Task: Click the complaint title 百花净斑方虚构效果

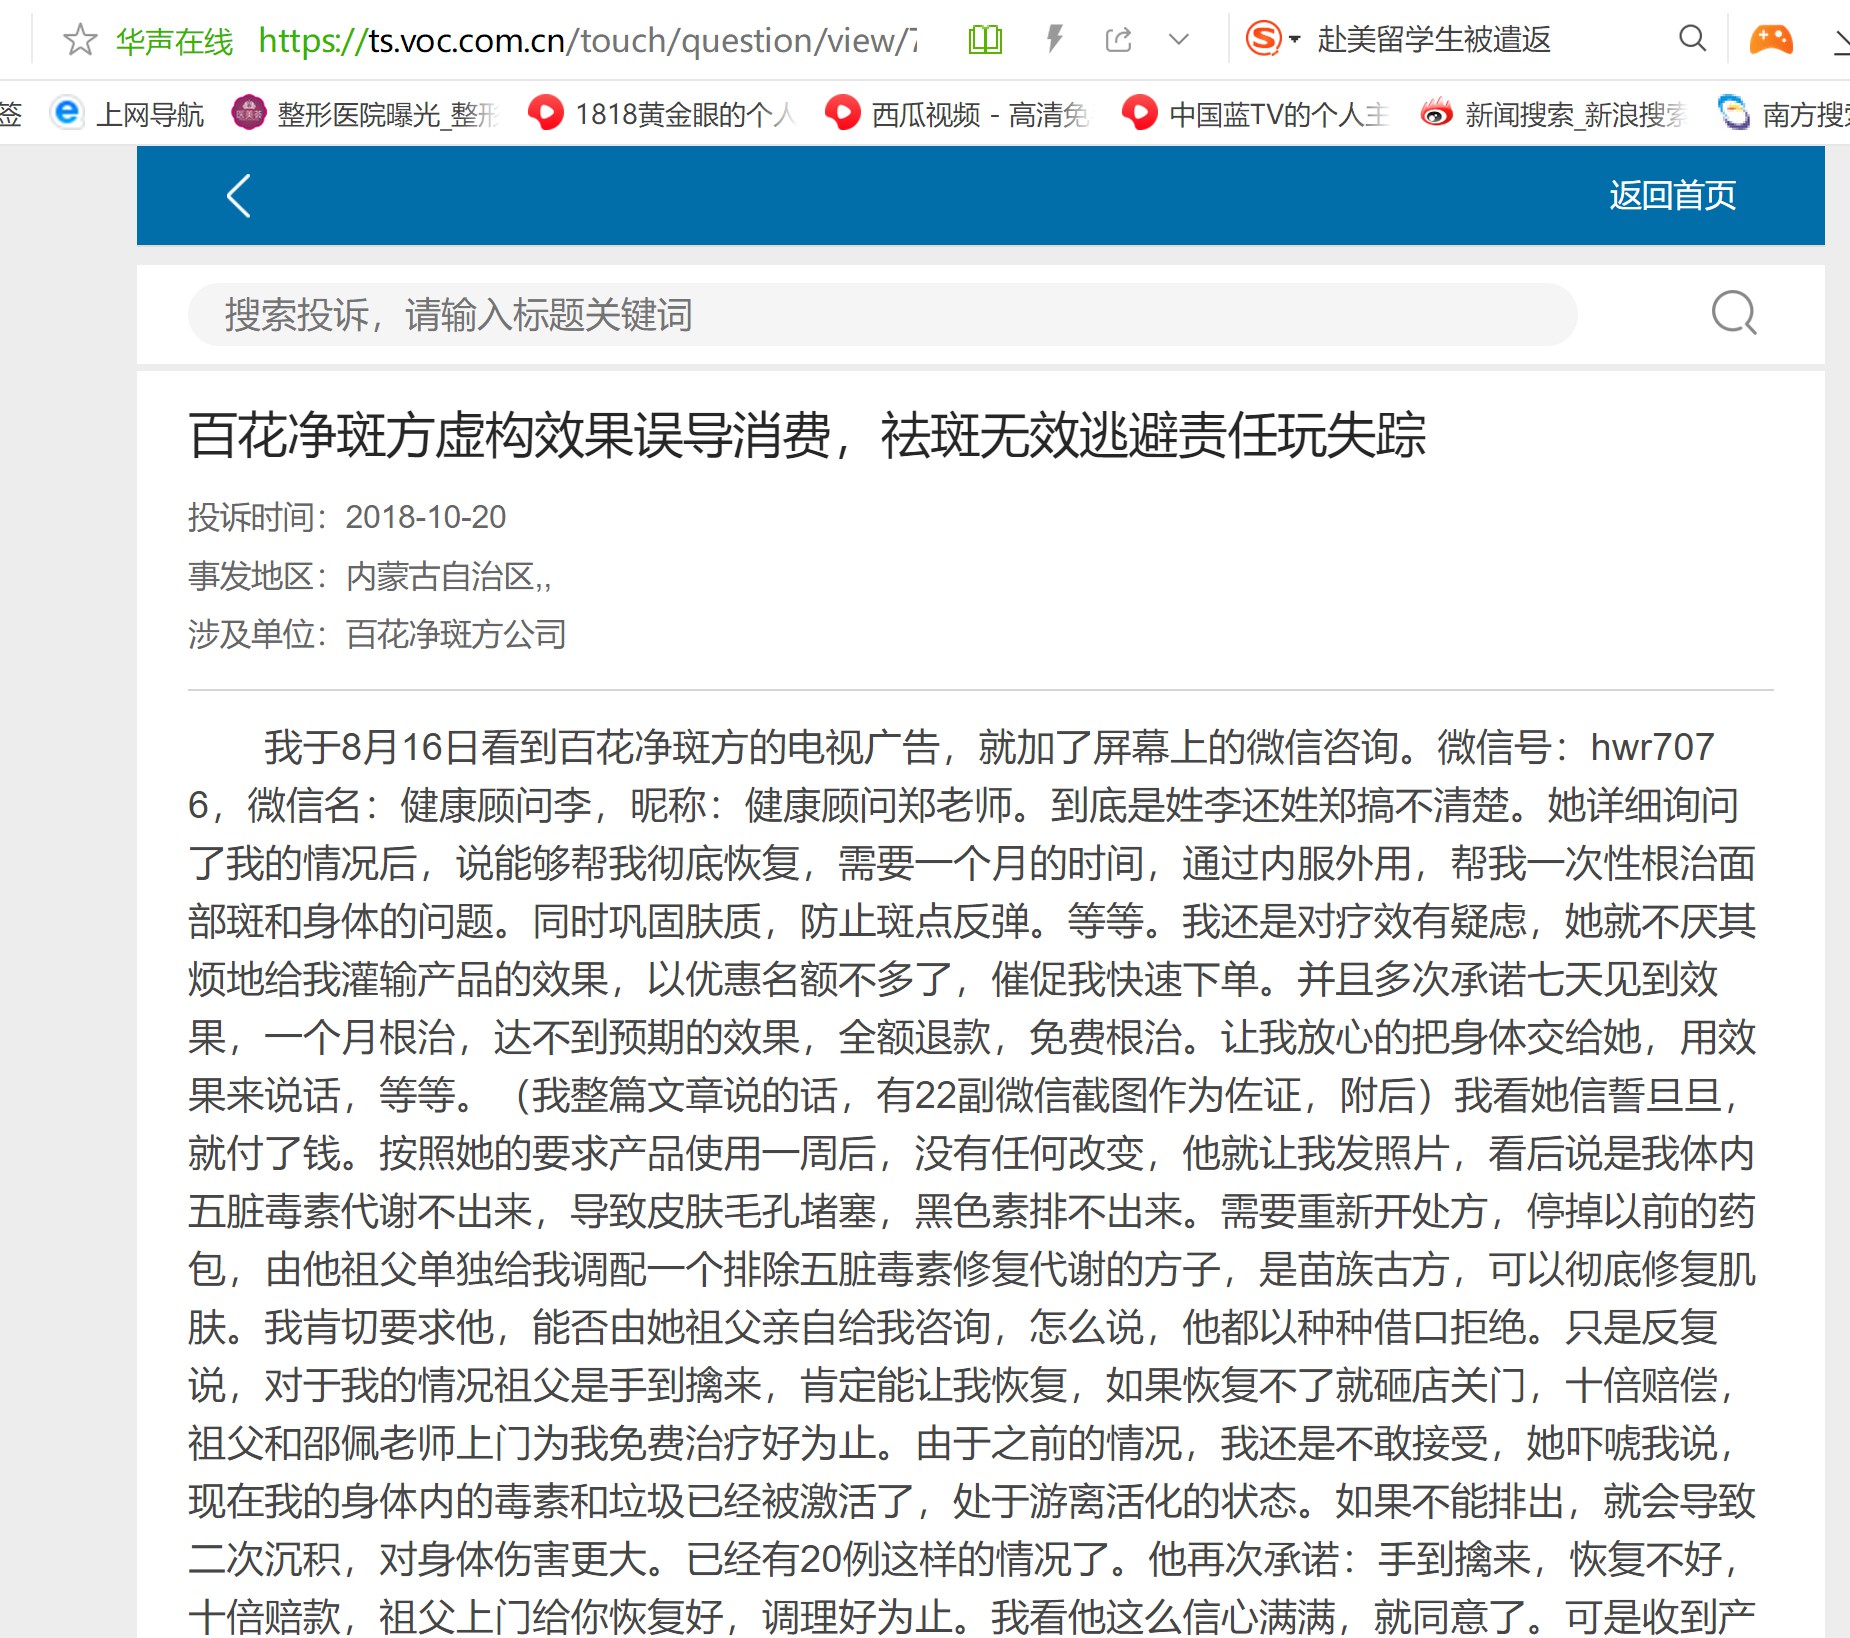Action: tap(807, 436)
